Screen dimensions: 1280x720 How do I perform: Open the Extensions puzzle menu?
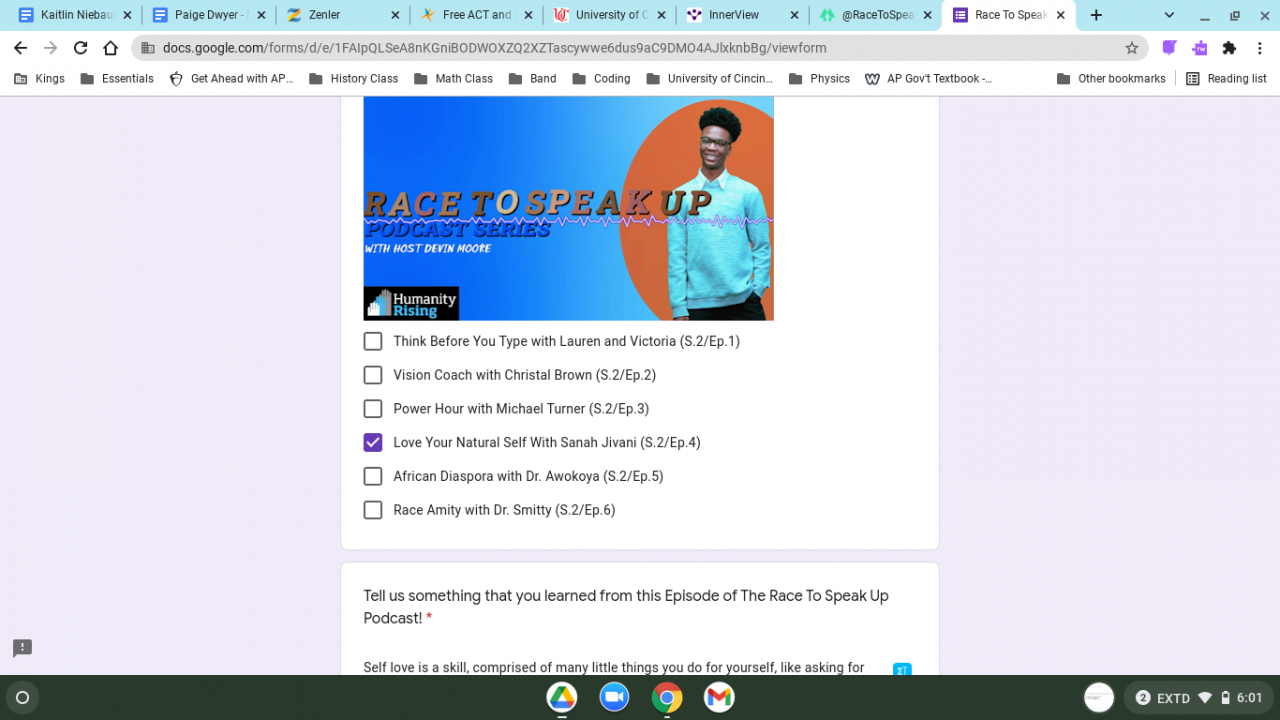[1229, 48]
